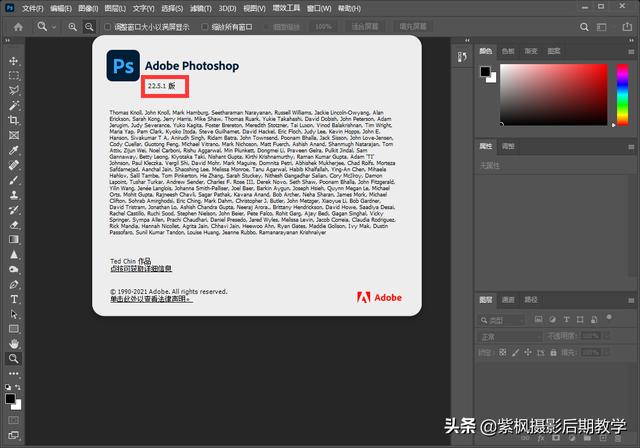Select the Horizontal Type tool

(13, 299)
